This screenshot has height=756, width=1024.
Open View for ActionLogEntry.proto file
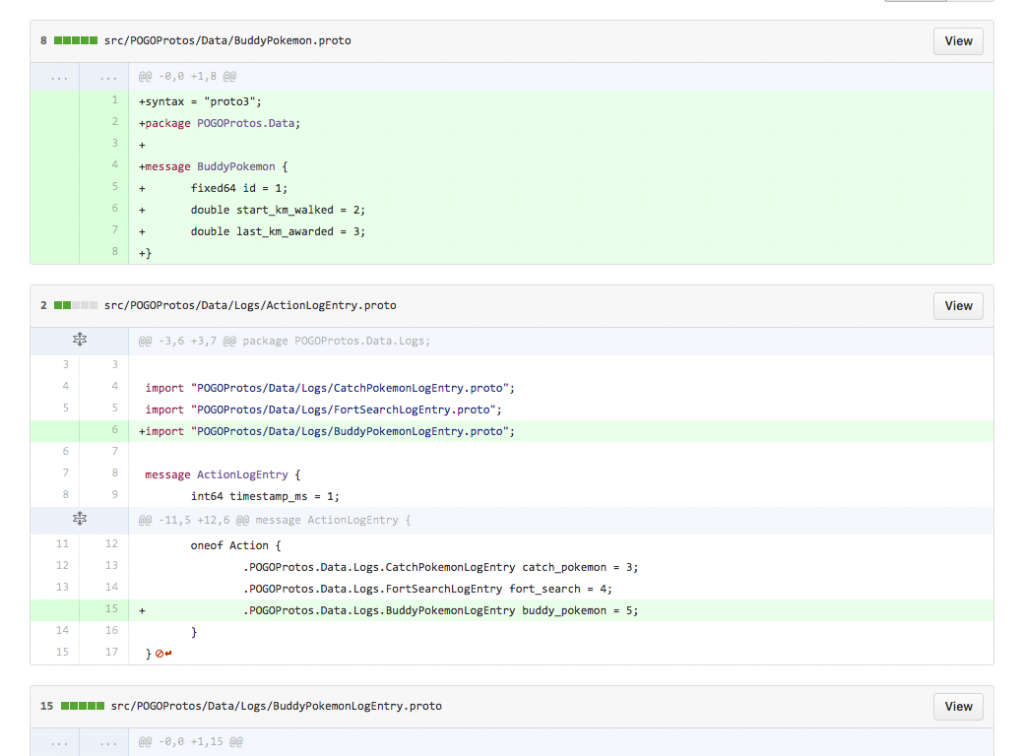click(958, 306)
